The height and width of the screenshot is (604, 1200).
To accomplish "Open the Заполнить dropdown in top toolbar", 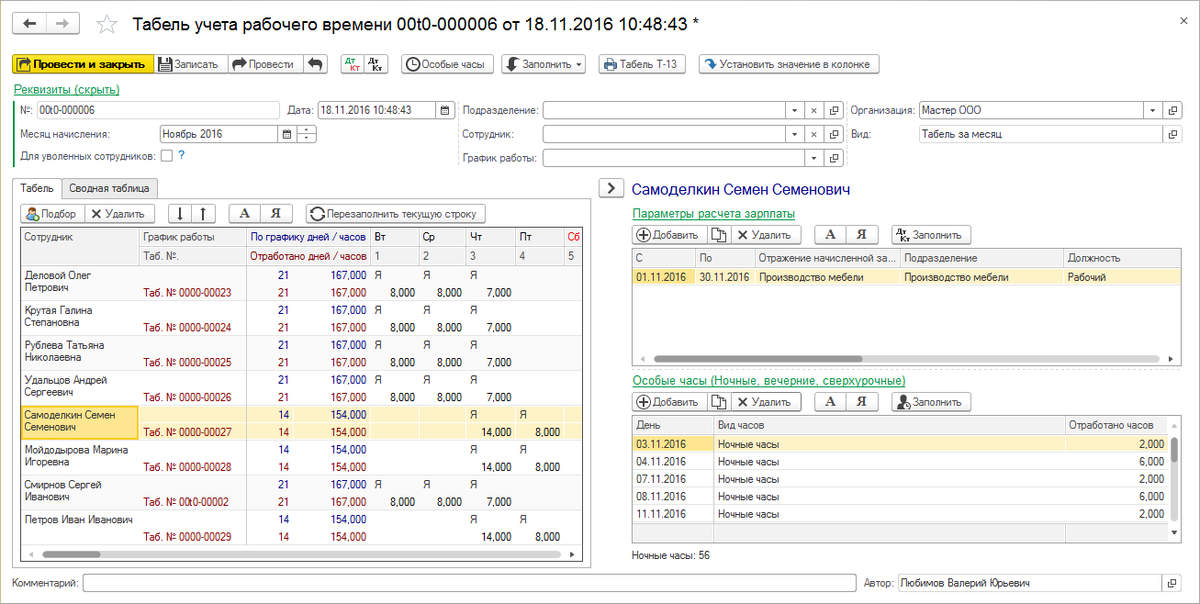I will [545, 64].
